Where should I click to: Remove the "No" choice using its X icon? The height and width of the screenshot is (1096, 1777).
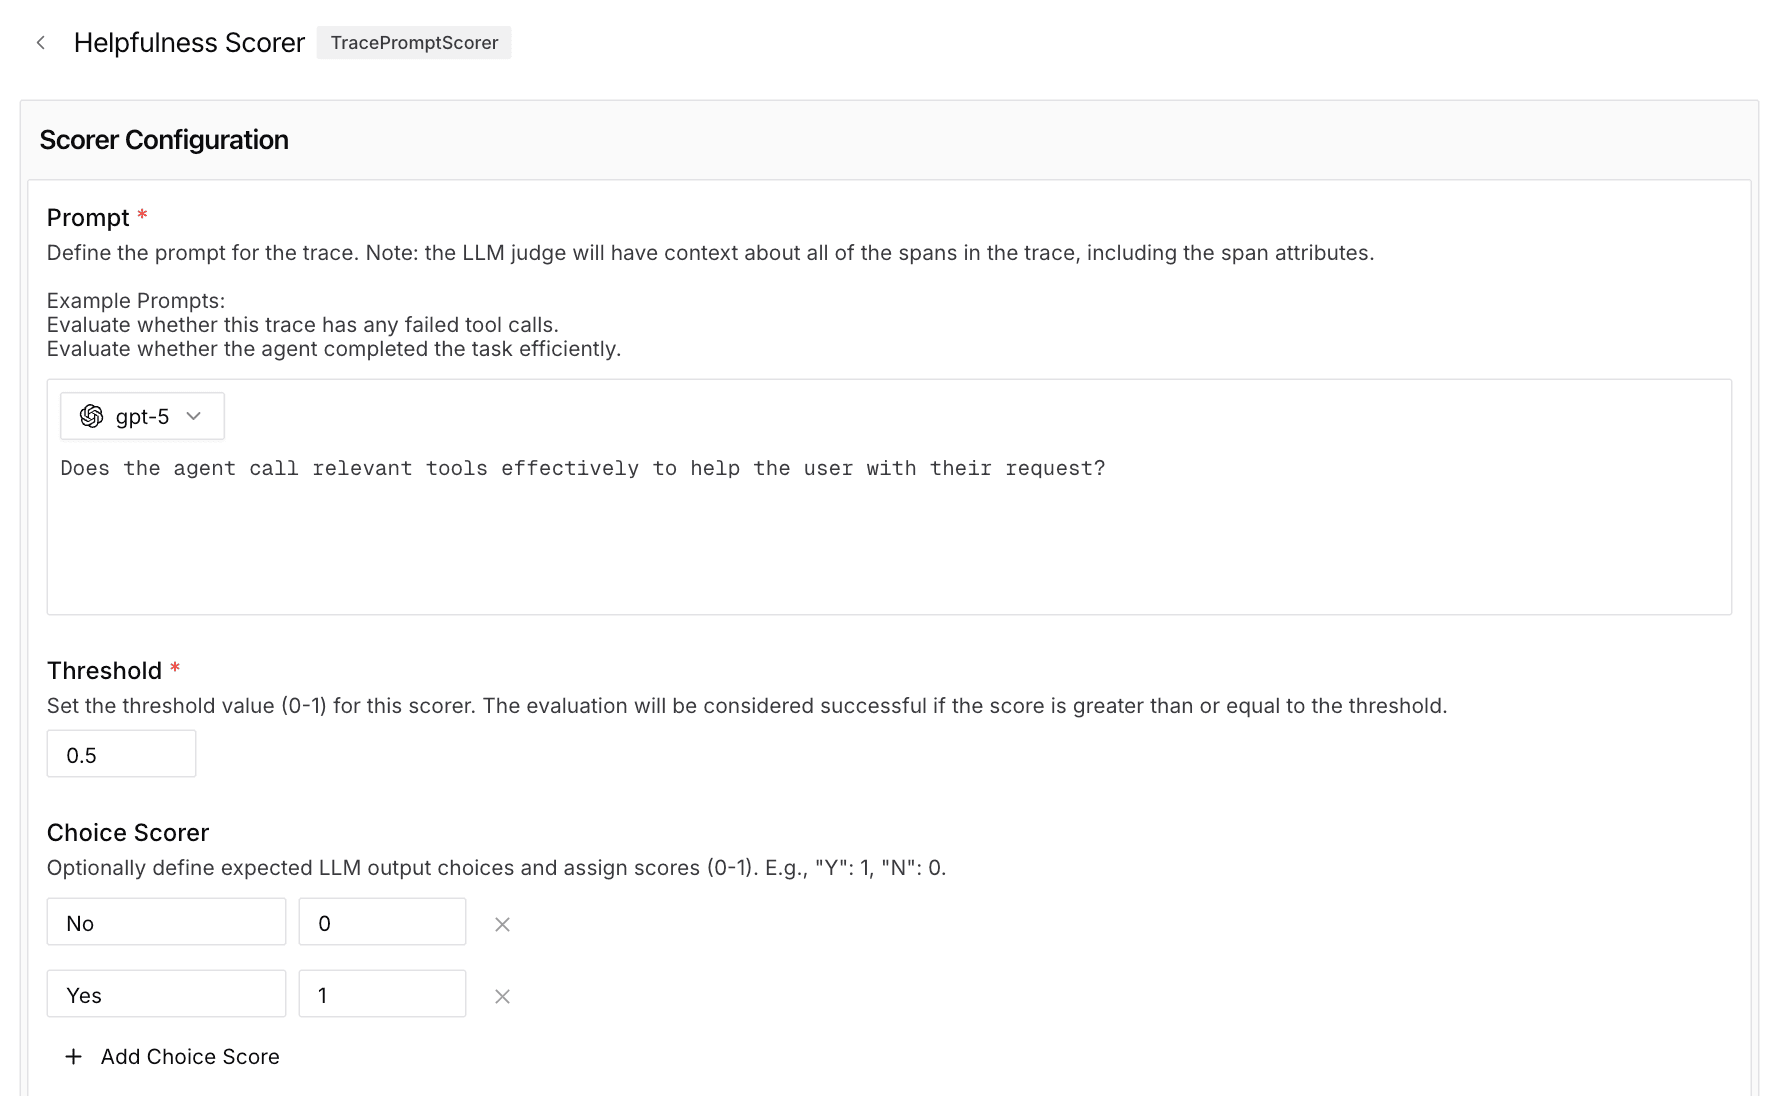pyautogui.click(x=502, y=924)
